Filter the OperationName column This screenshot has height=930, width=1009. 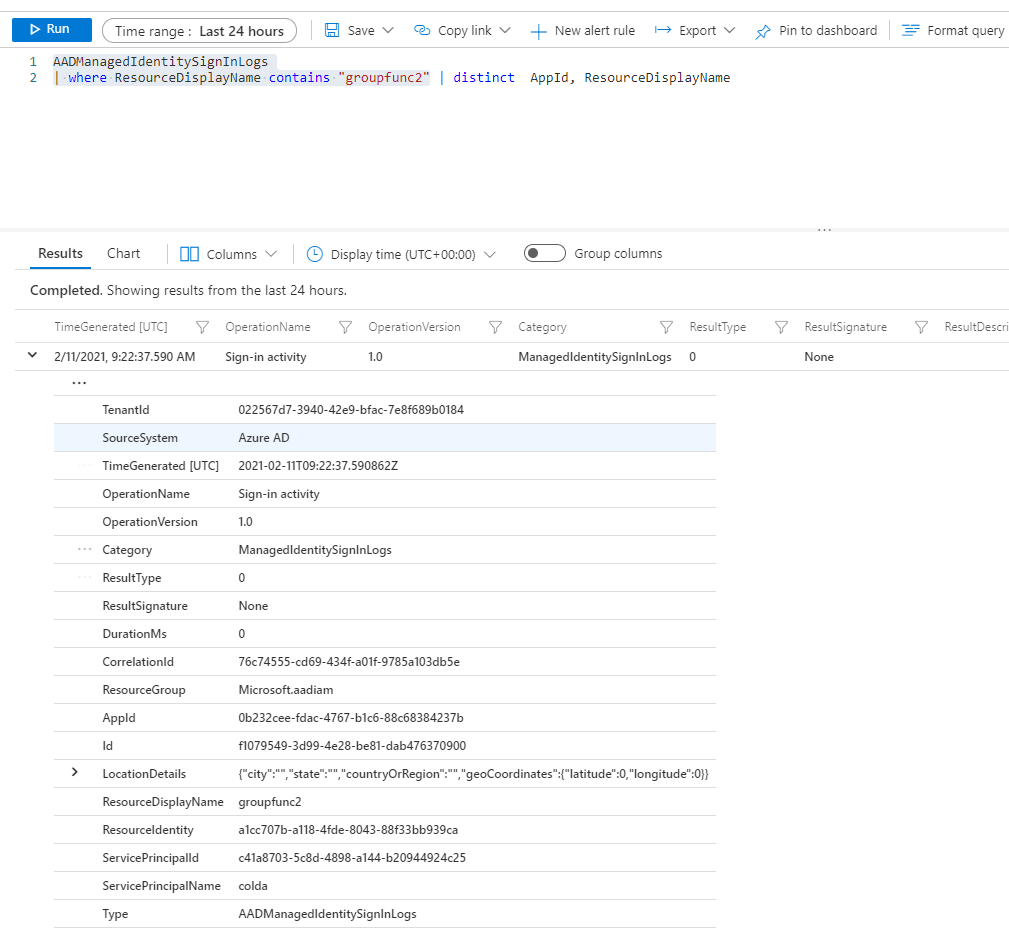[346, 327]
